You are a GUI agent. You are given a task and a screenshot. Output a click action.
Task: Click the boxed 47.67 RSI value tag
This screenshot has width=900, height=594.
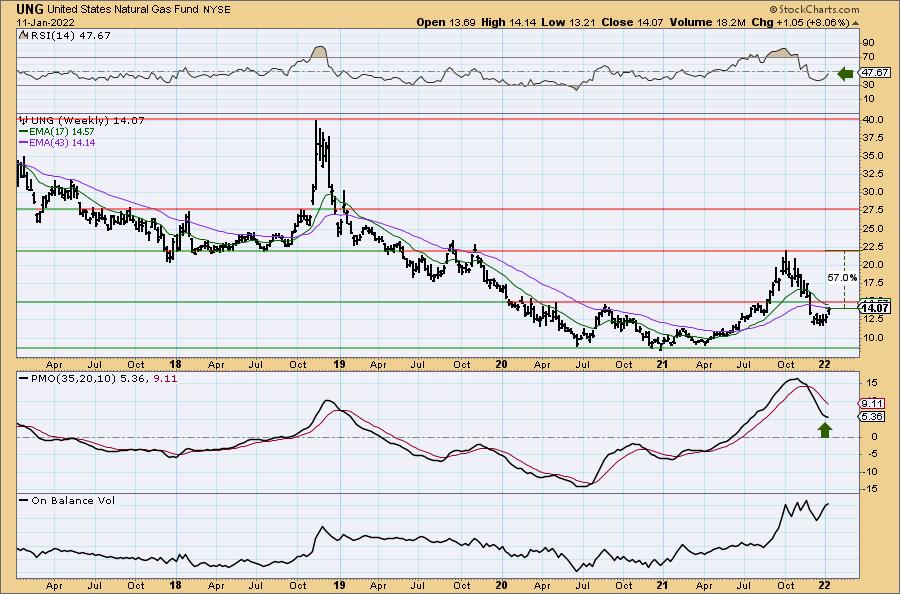875,73
